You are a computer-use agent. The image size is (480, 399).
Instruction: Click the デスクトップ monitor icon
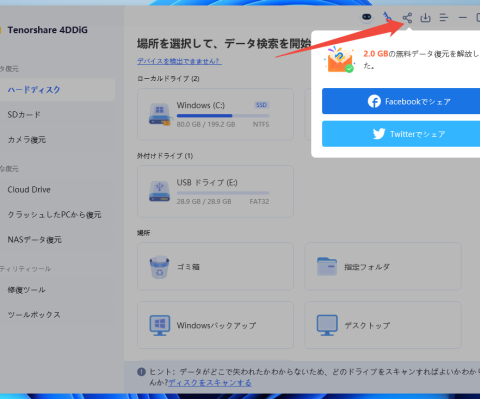327,325
